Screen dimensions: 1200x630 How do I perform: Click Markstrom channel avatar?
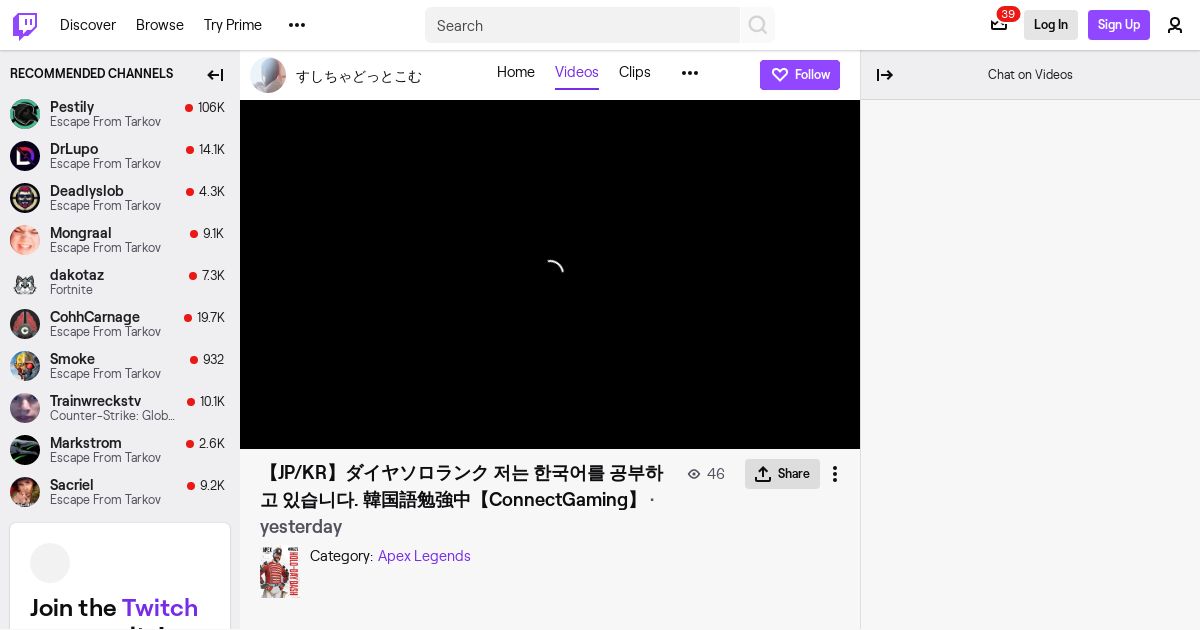(x=25, y=450)
